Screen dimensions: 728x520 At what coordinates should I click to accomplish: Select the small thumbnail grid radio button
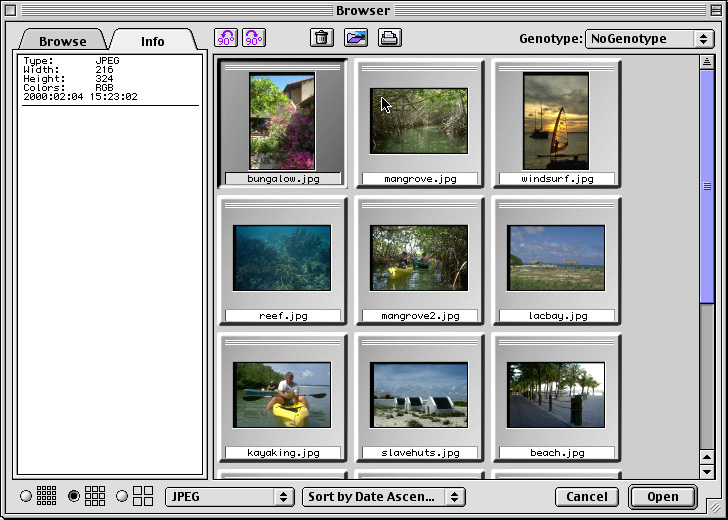[x=26, y=496]
